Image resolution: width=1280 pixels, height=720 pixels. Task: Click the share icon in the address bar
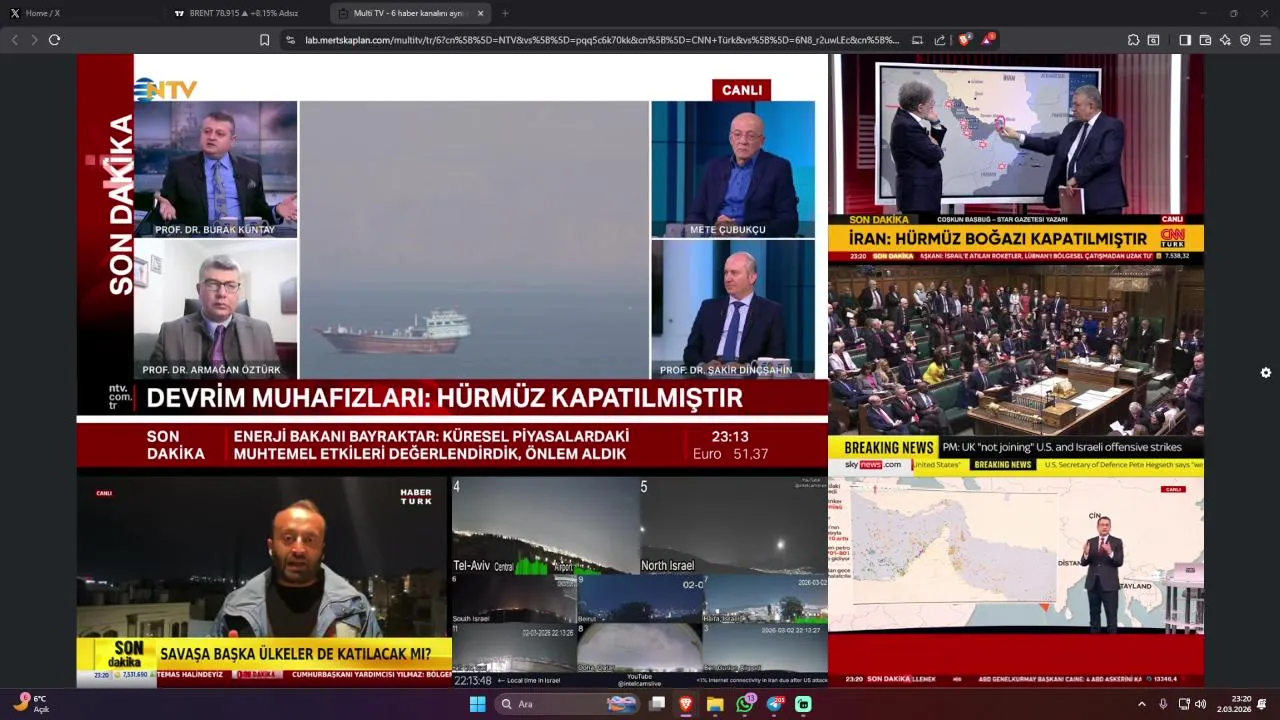(940, 40)
